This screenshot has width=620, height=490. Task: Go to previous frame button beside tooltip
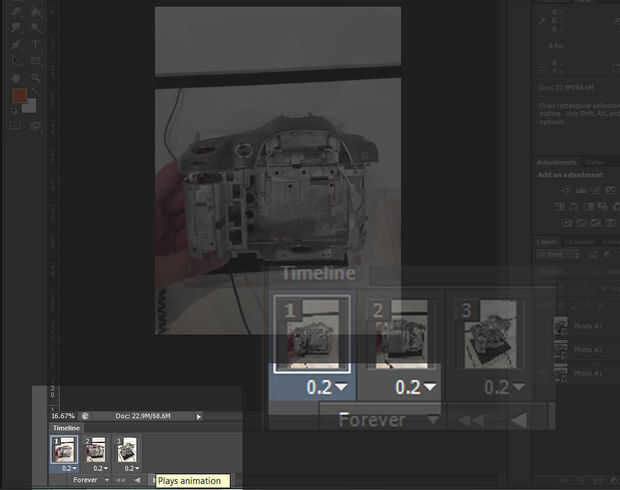137,481
